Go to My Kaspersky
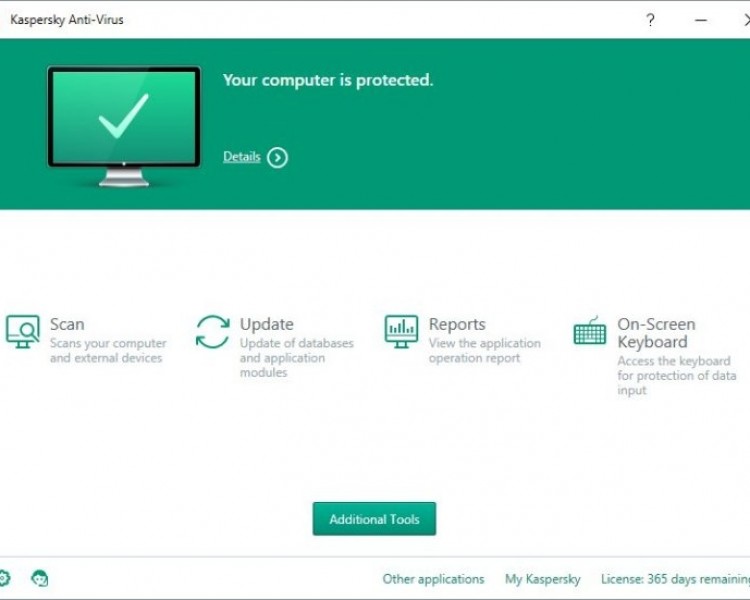Image resolution: width=750 pixels, height=600 pixels. (542, 579)
